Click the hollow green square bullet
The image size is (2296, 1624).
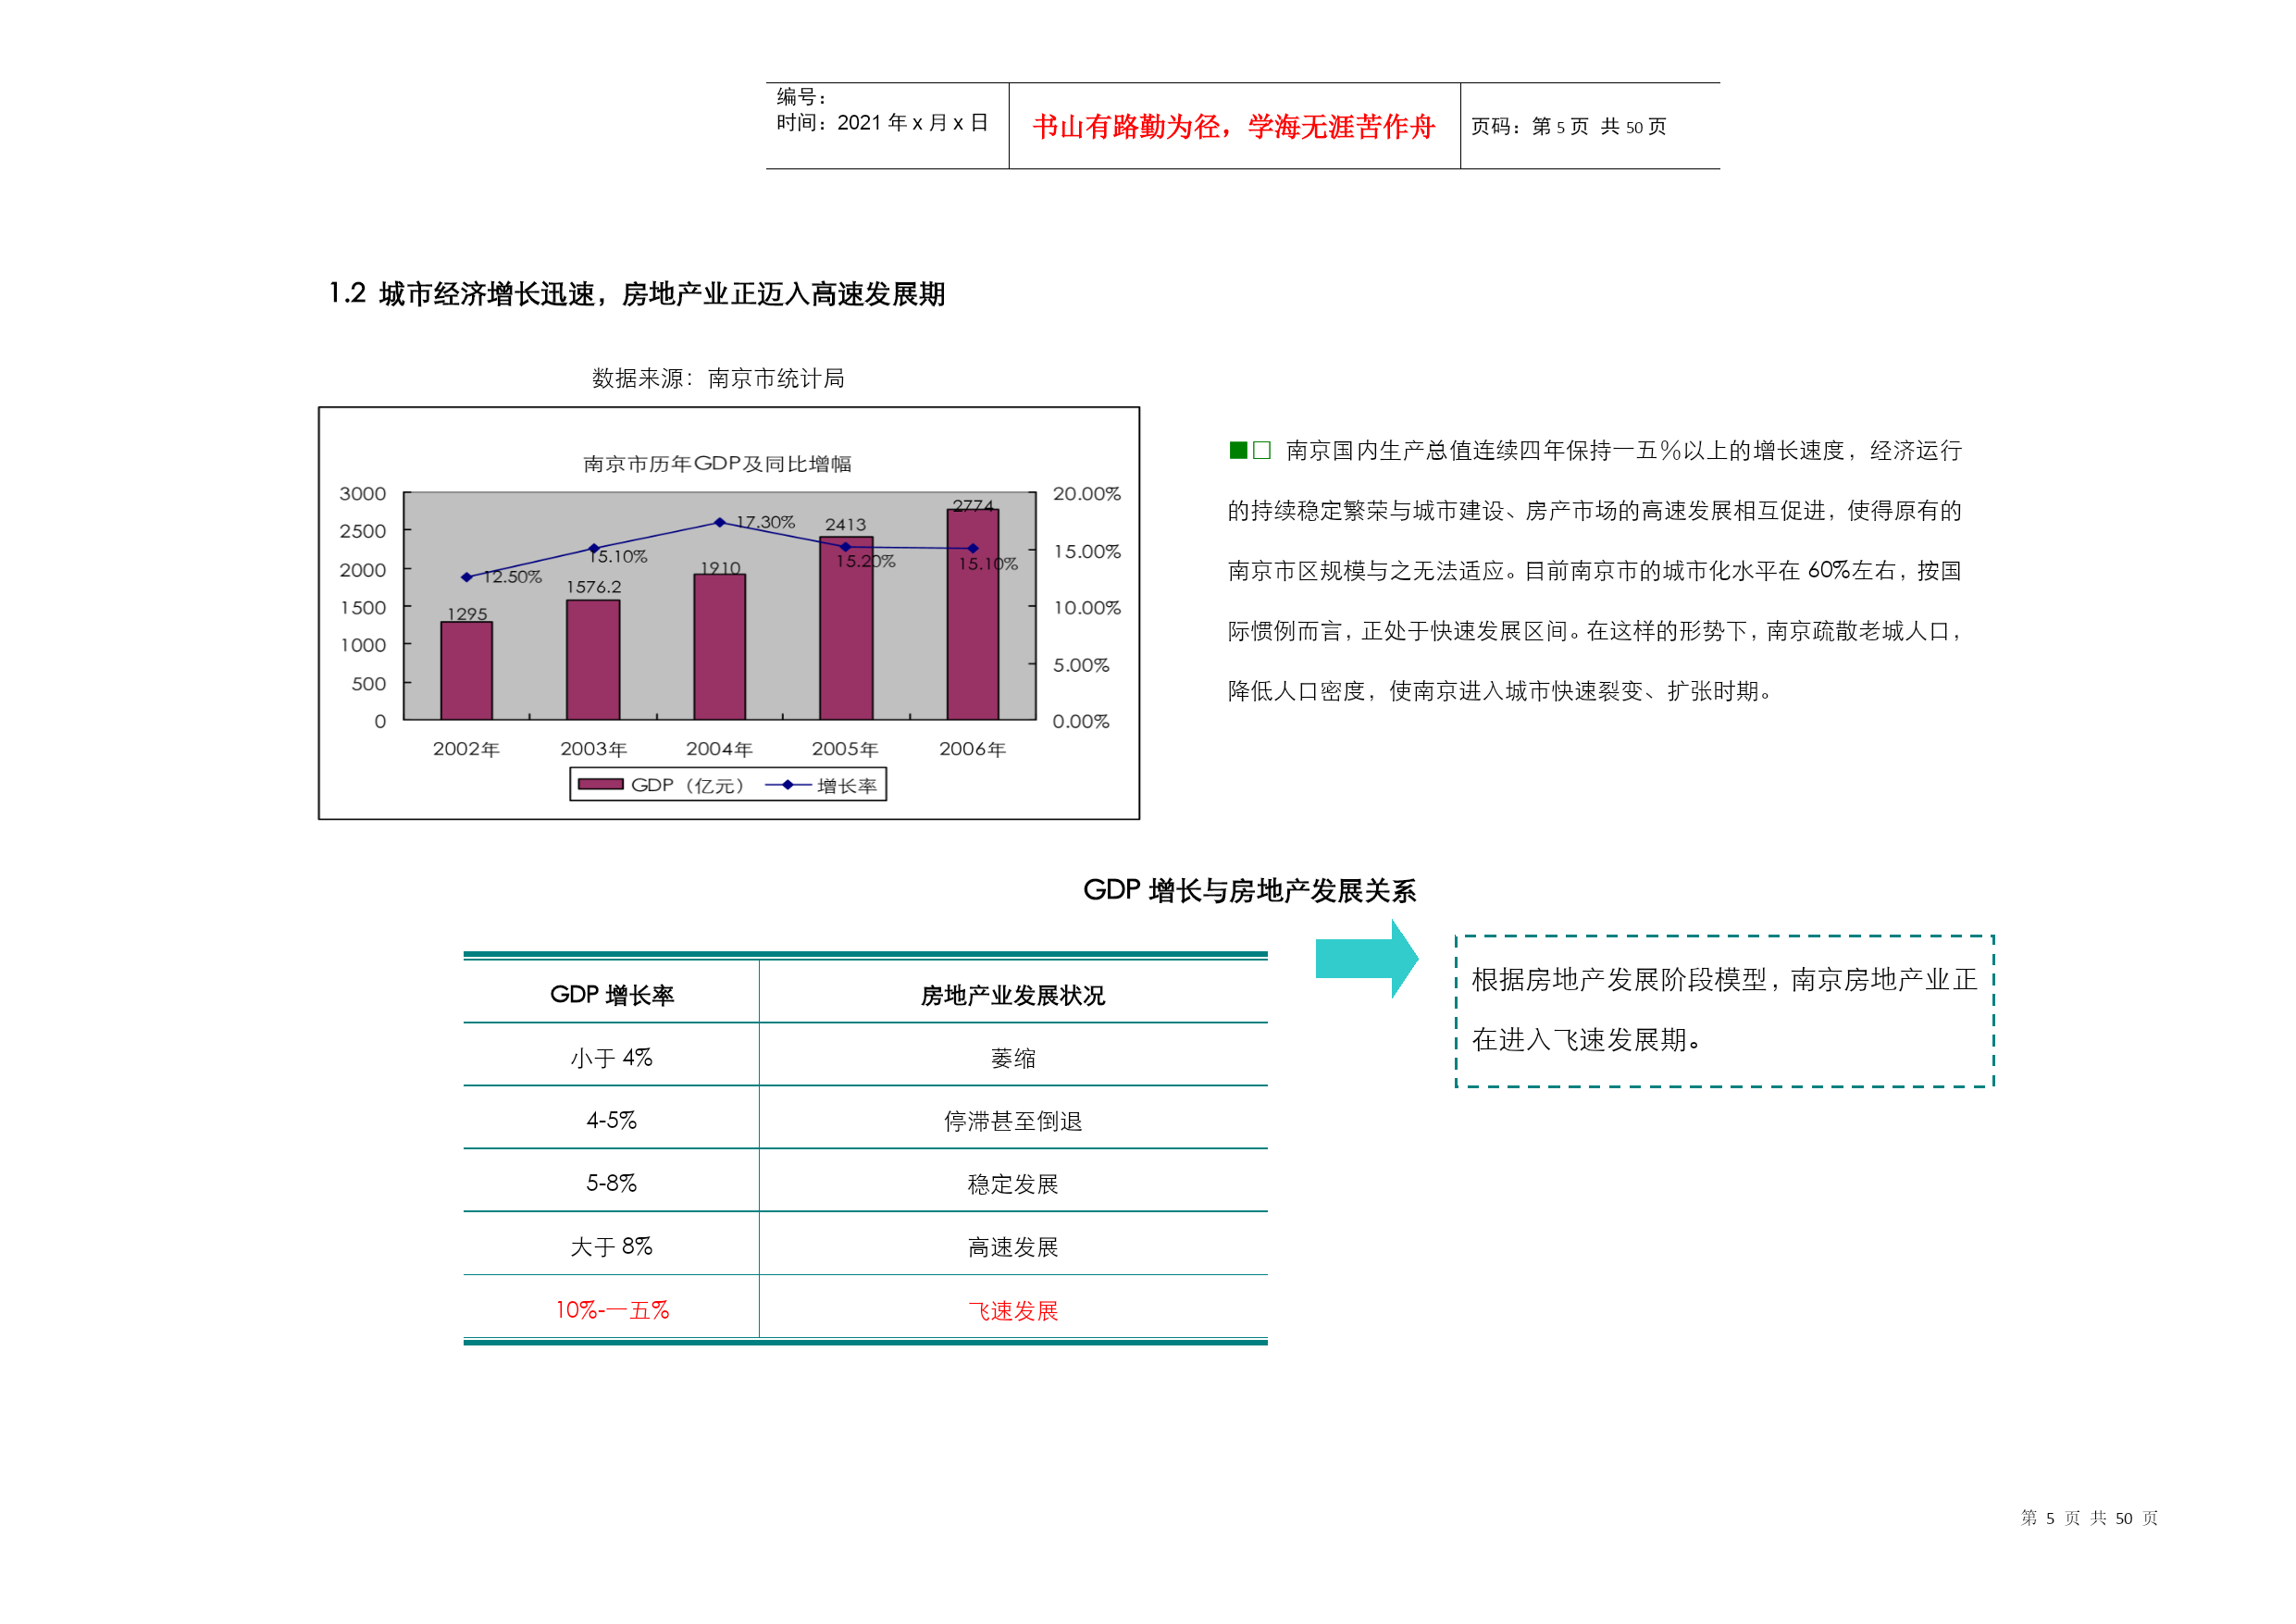click(1262, 450)
